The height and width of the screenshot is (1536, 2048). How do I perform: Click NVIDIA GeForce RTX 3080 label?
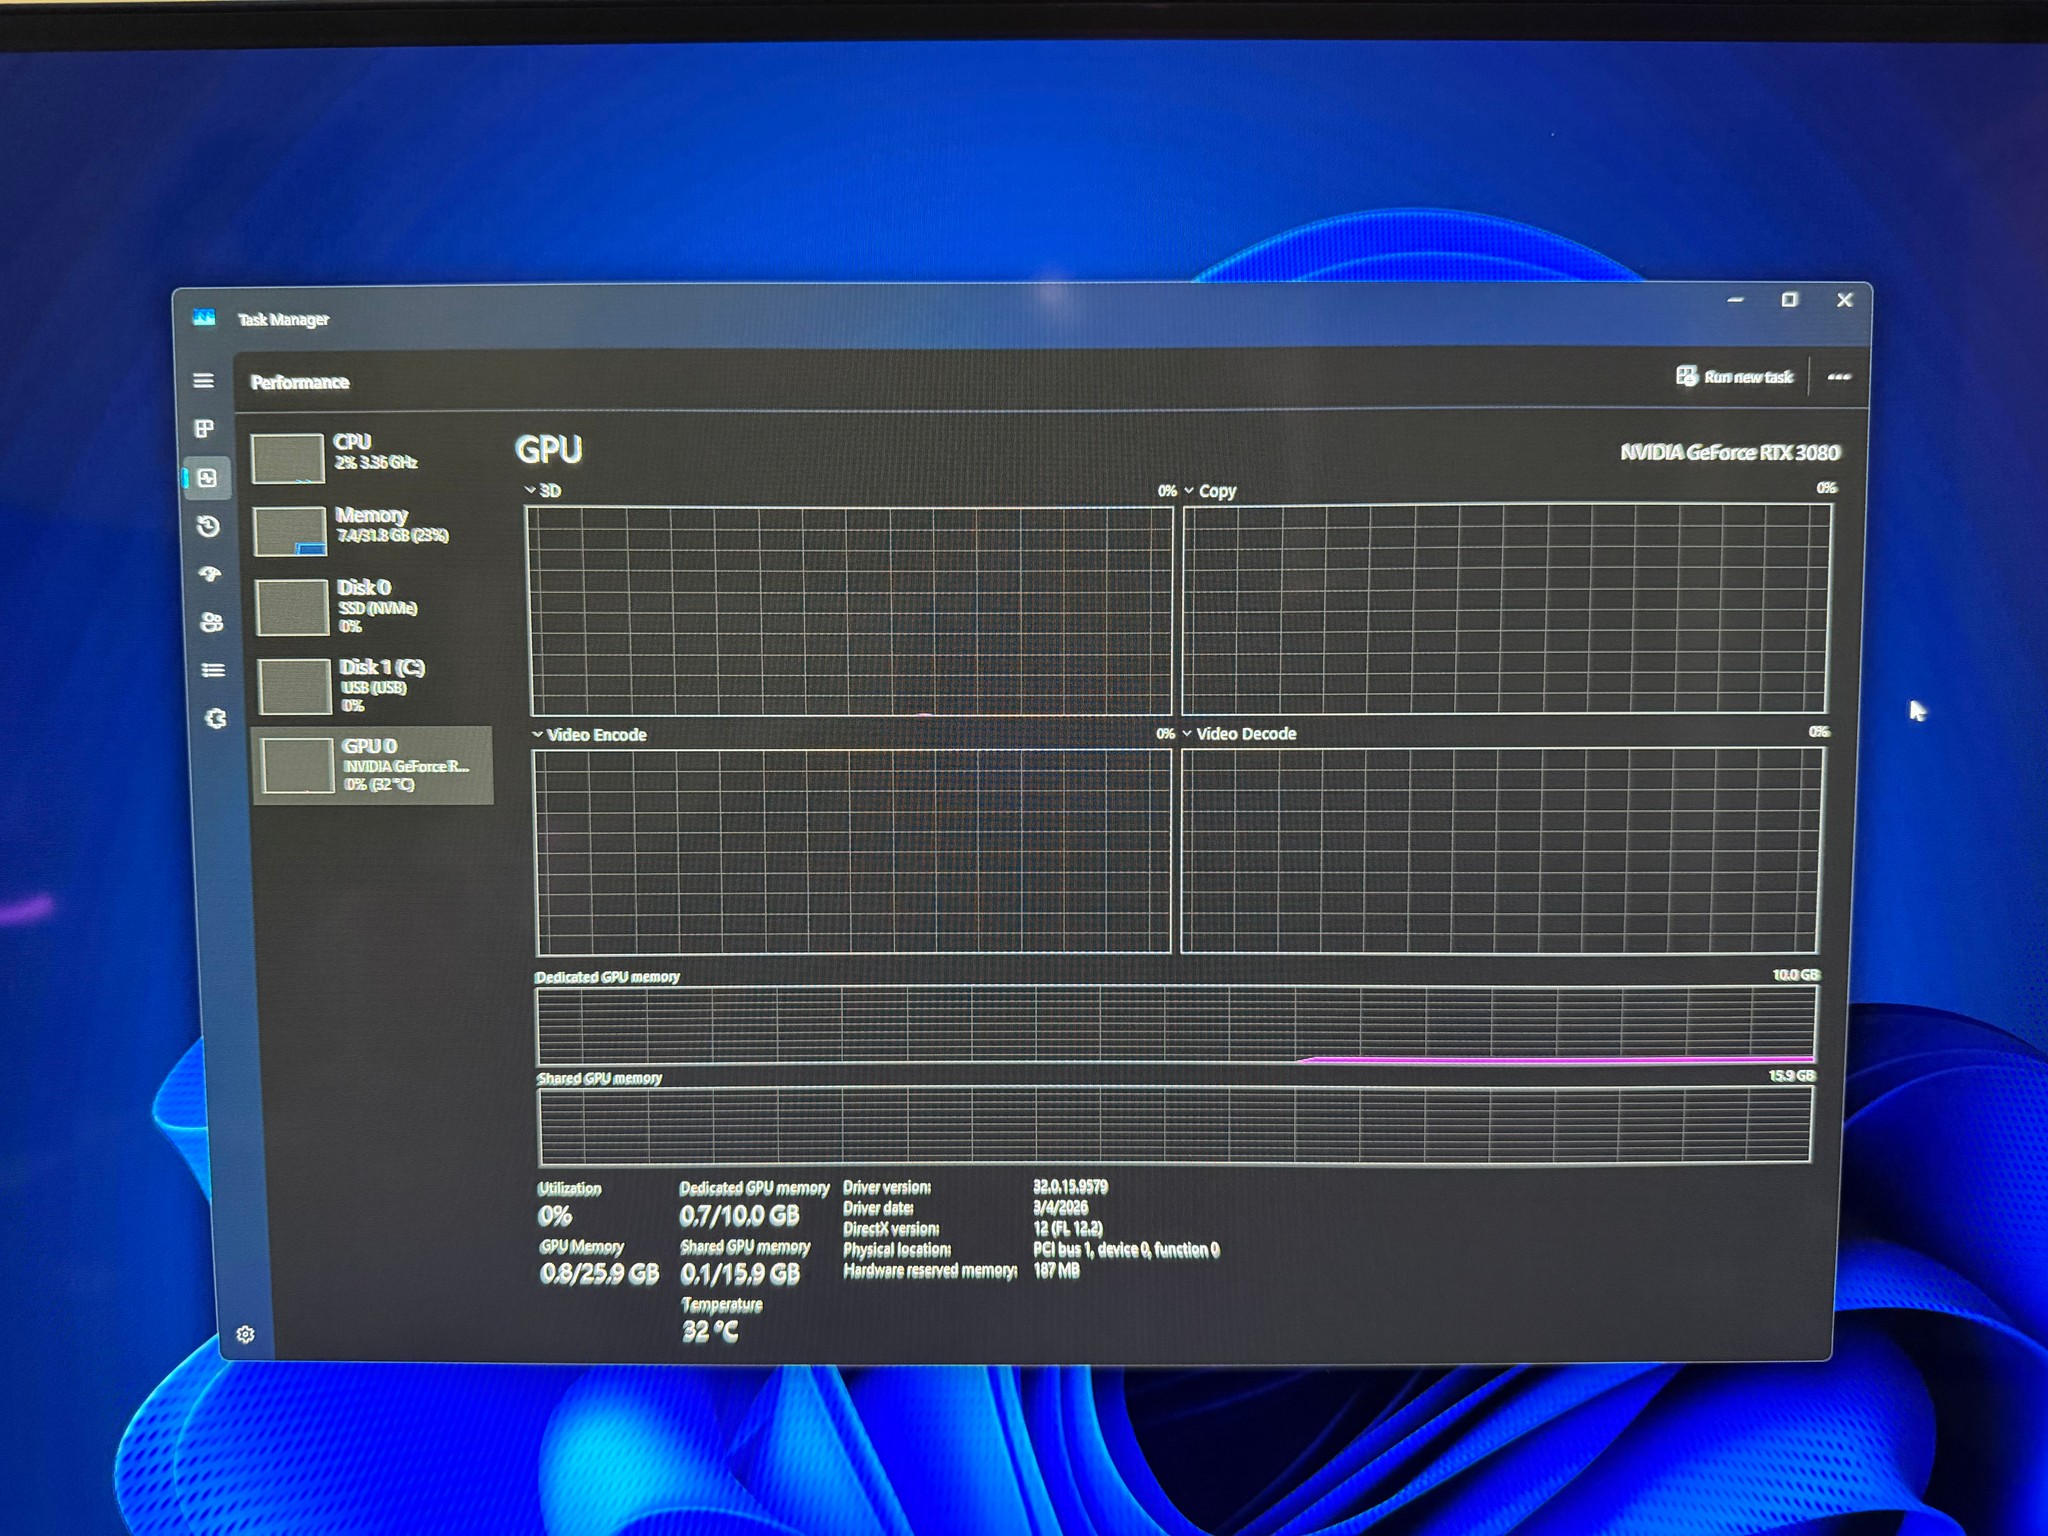click(x=1729, y=453)
